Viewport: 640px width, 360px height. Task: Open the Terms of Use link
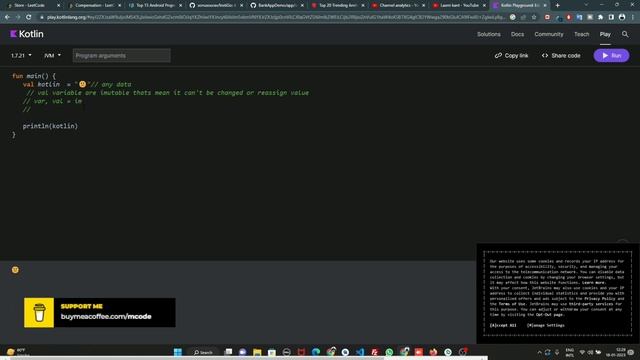click(x=513, y=304)
